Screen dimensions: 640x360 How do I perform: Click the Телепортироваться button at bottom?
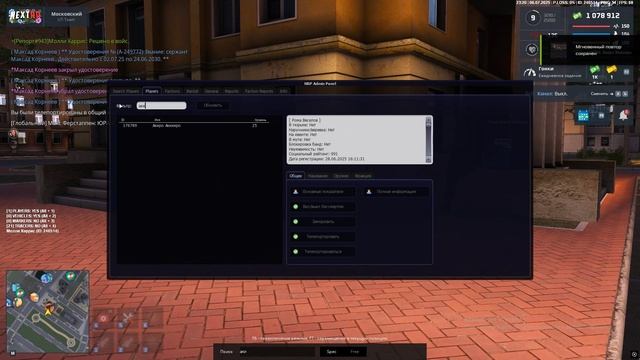click(x=322, y=252)
